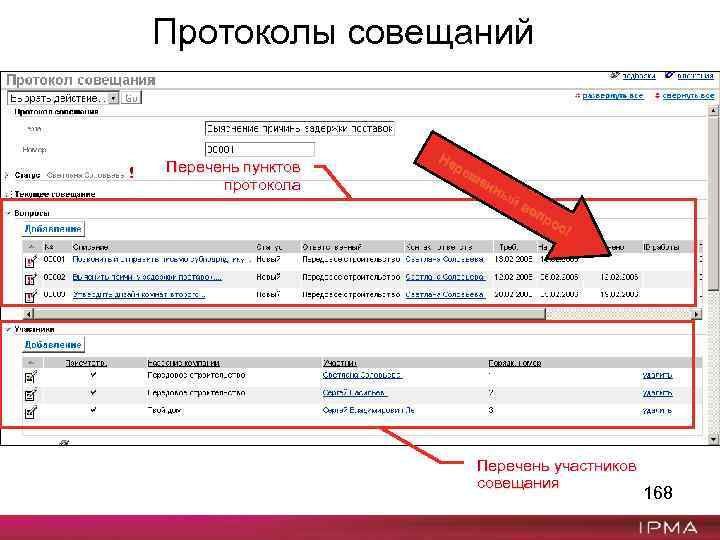This screenshot has height=540, width=720.
Task: Open the edit icon for question 00002
Action: click(30, 279)
